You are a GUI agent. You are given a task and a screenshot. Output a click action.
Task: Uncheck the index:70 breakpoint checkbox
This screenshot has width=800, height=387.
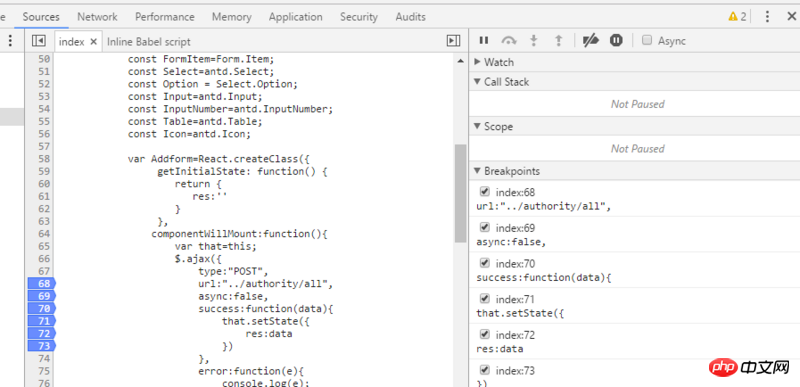(x=485, y=263)
